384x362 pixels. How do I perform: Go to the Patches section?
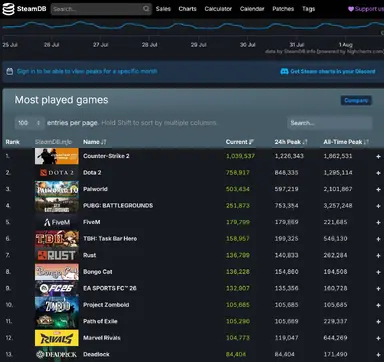(283, 9)
